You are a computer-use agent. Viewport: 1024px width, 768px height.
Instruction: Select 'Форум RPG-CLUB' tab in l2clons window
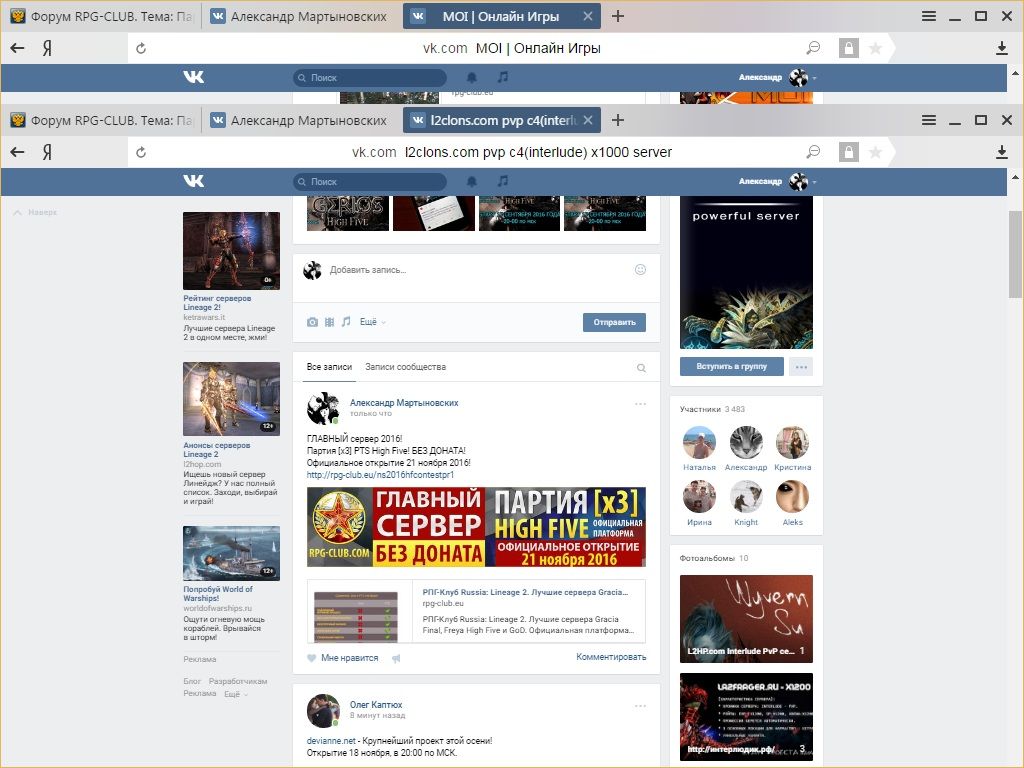[101, 120]
